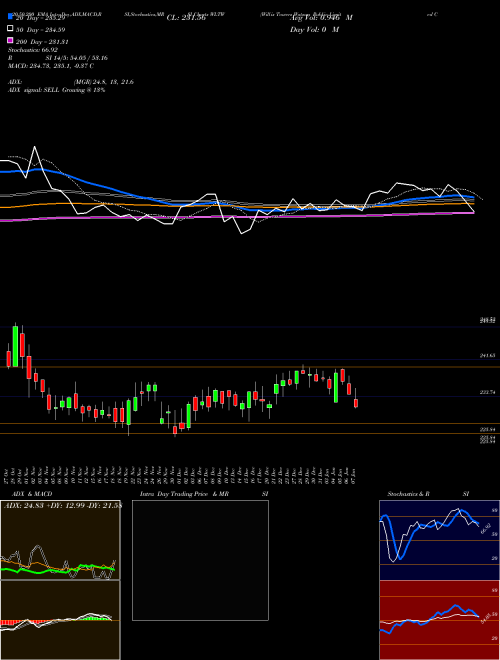Click the tall green candle near chart start

tap(15, 346)
